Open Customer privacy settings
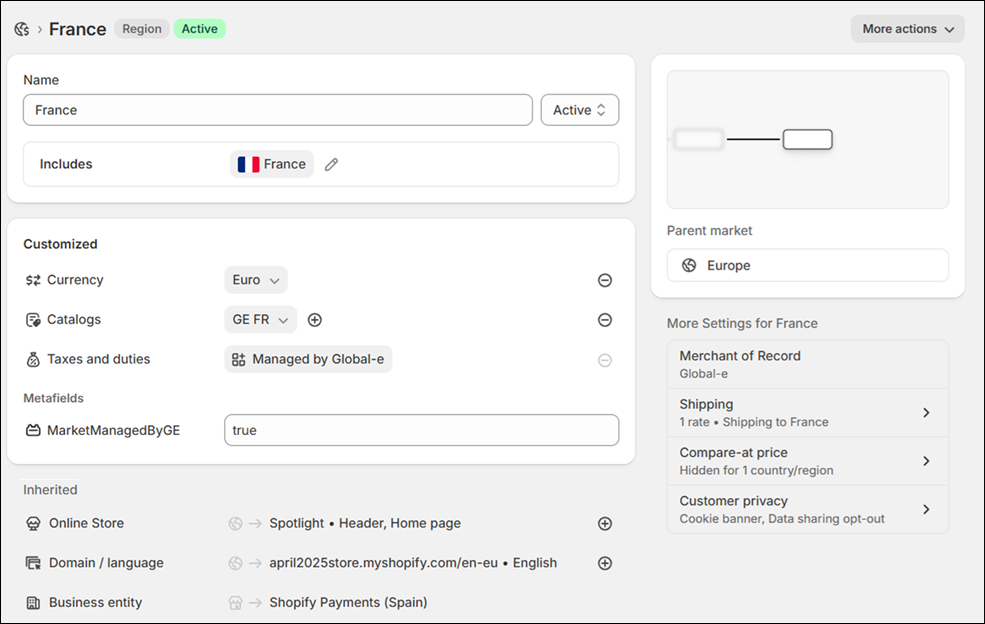 [807, 509]
